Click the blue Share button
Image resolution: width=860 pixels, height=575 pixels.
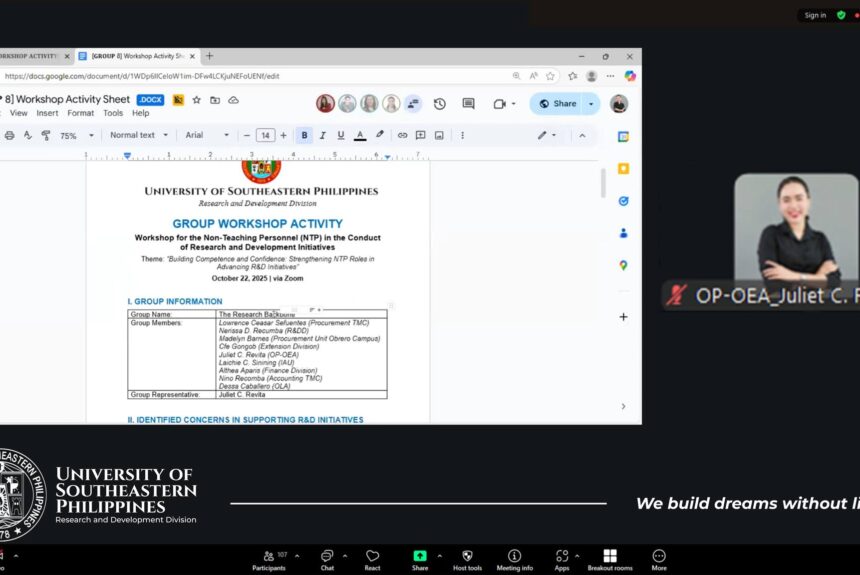pyautogui.click(x=558, y=104)
